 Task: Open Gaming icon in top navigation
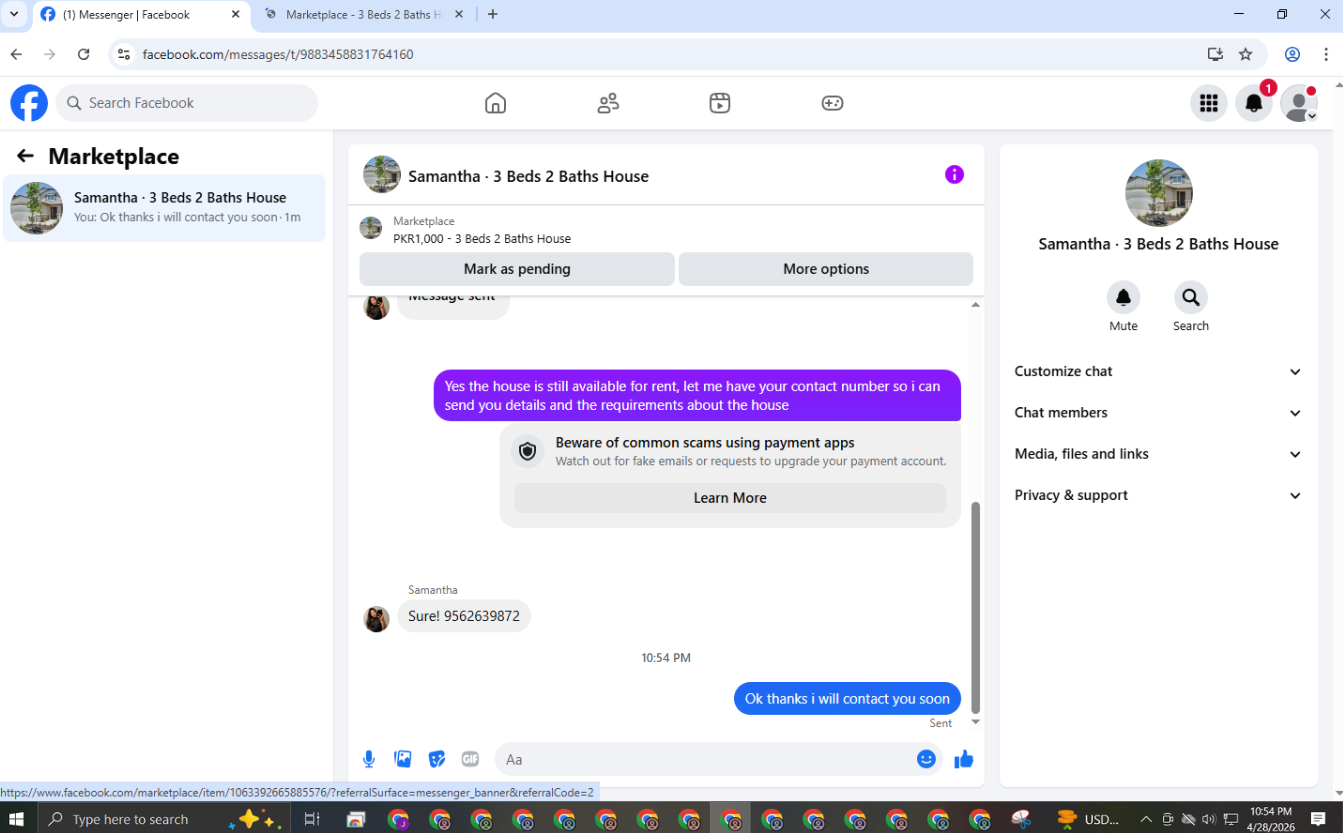coord(832,103)
